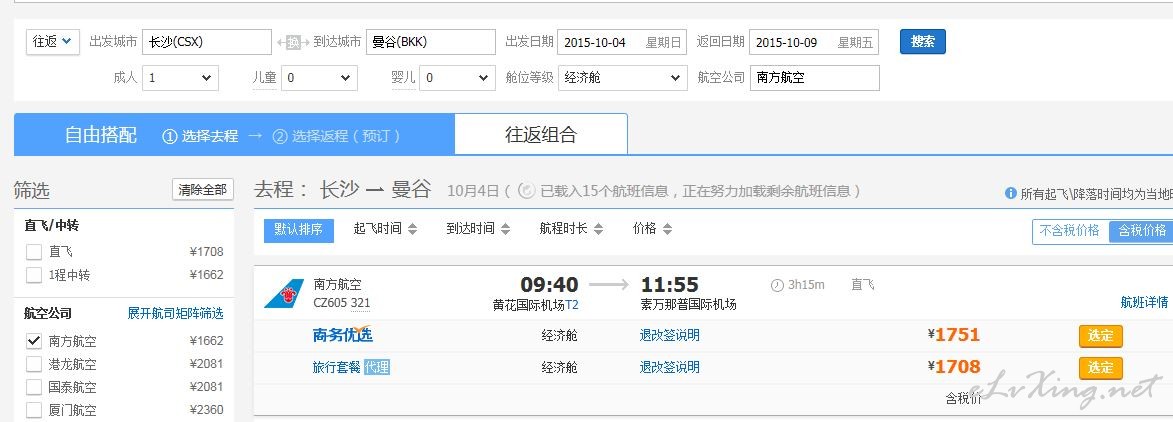Click 素万那普国际机场 airport name
Image resolution: width=1173 pixels, height=422 pixels.
coord(688,305)
